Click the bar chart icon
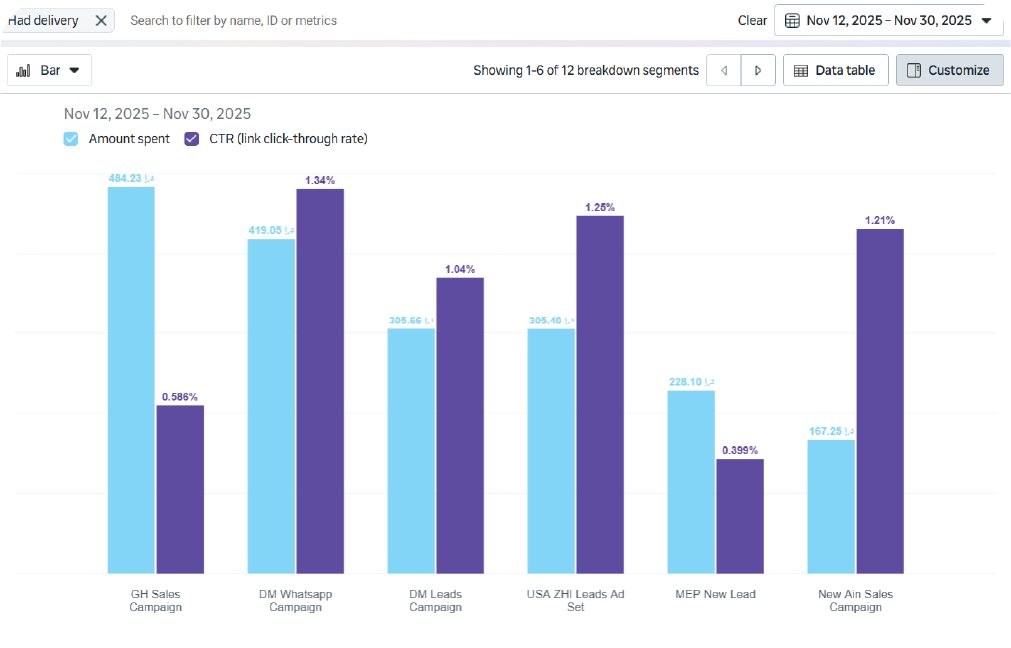 [24, 70]
